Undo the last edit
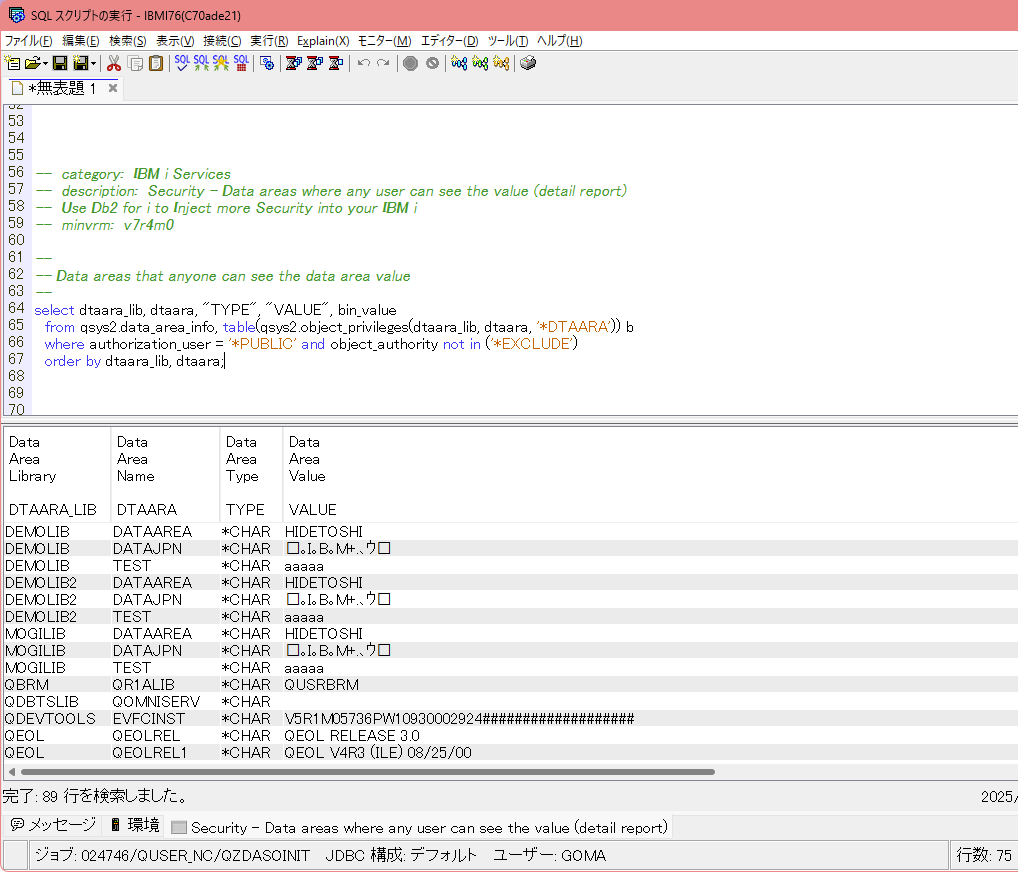Screen dimensions: 1018x872 click(364, 63)
